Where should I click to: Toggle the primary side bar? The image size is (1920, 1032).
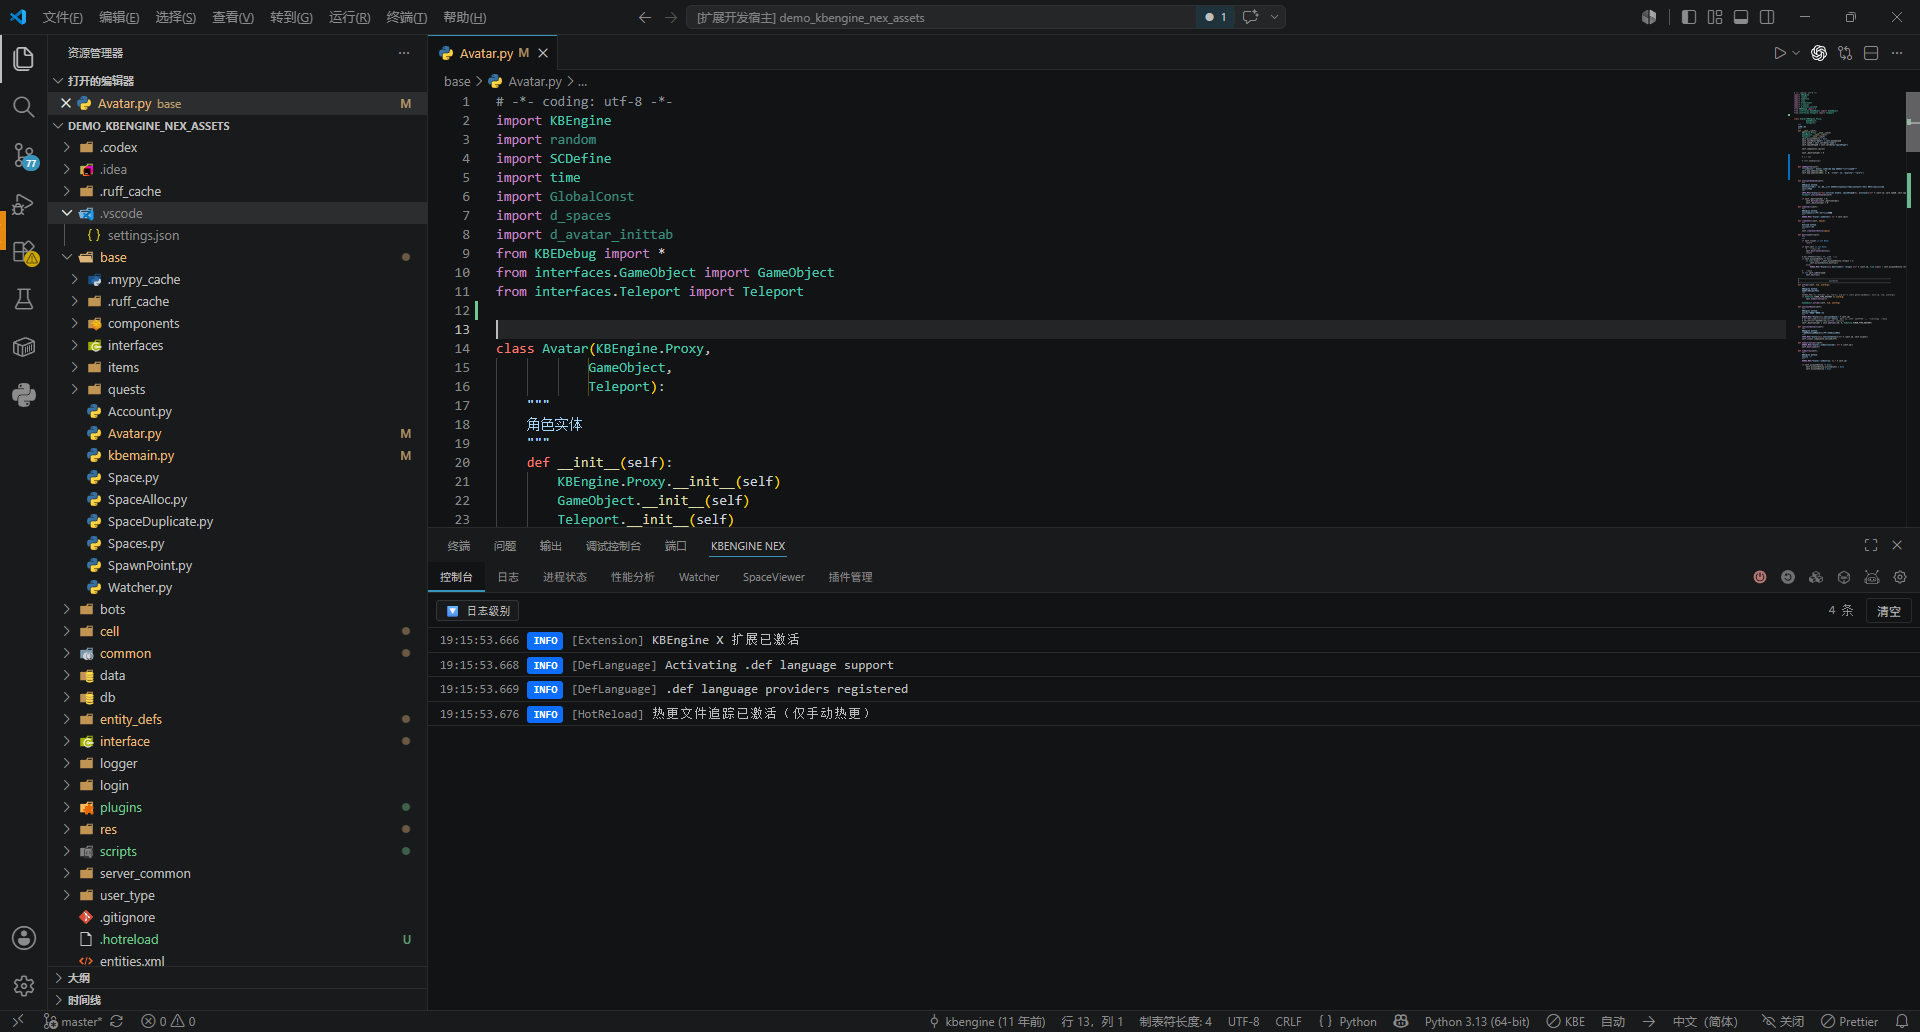click(1689, 17)
